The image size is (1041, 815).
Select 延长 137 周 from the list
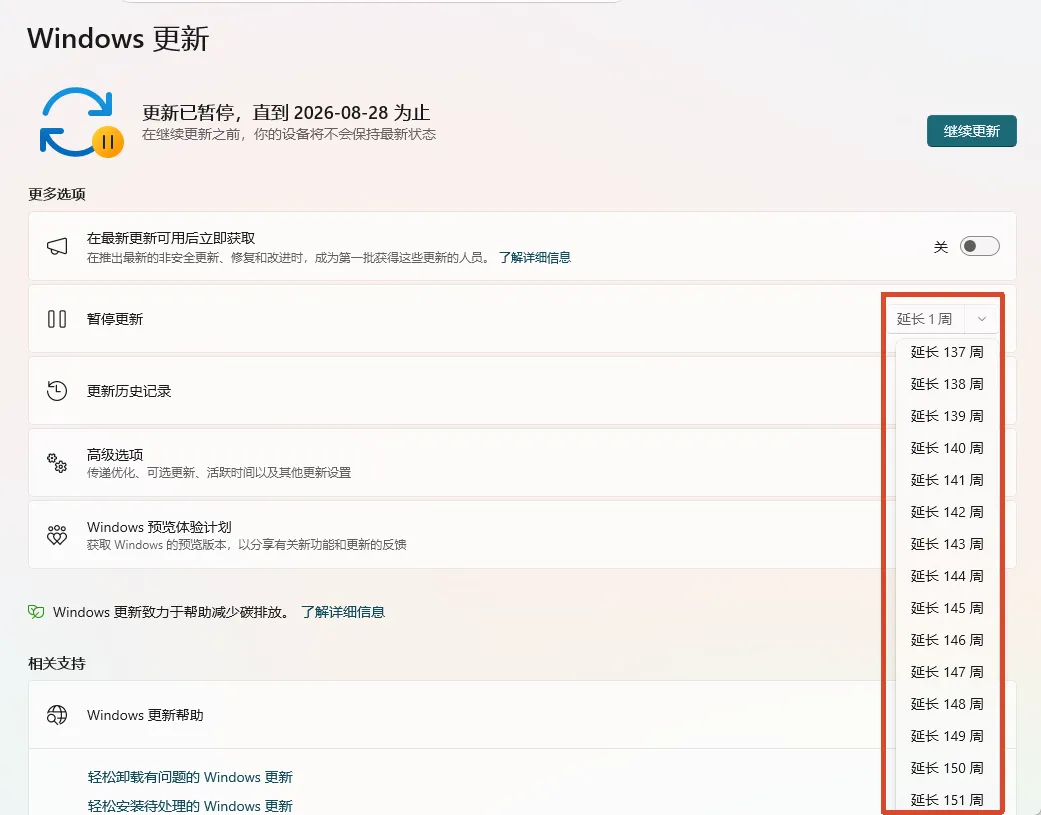click(947, 352)
